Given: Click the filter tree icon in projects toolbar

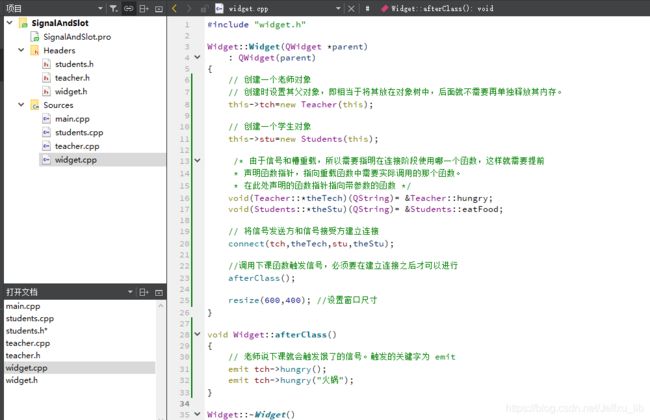Looking at the screenshot, I should (x=113, y=8).
